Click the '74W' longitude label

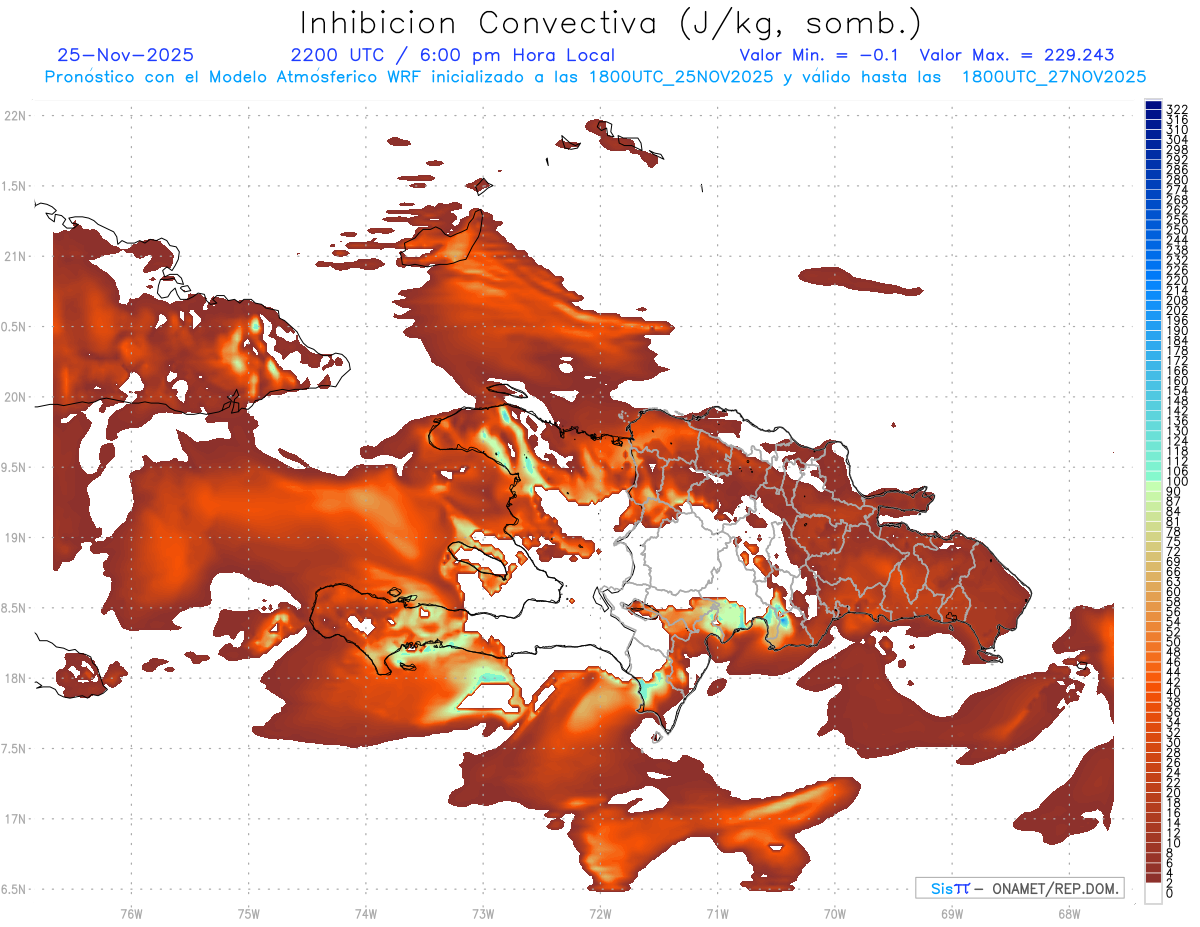365,913
